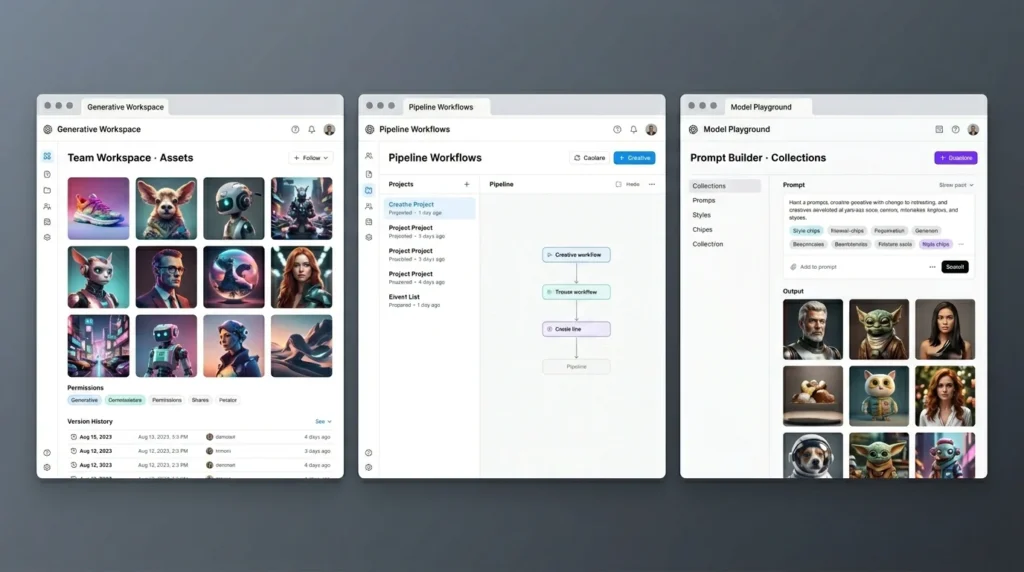Expand Version History See dropdown
This screenshot has width=1024, height=572.
click(x=323, y=422)
